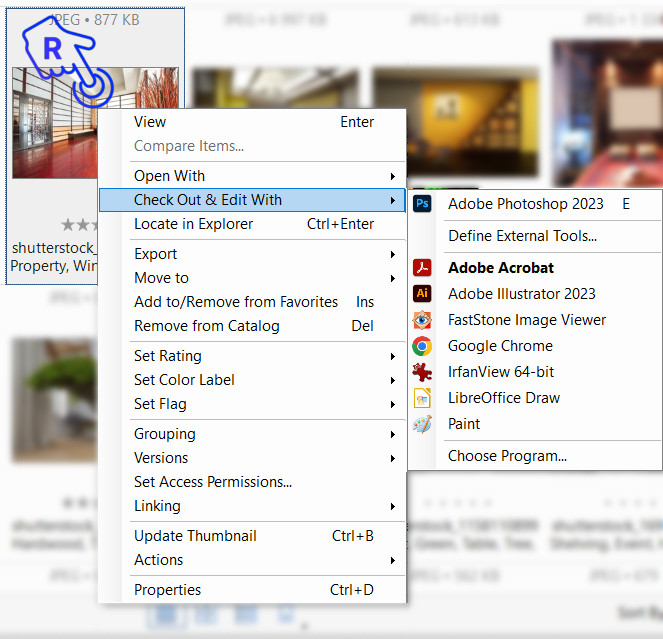This screenshot has height=639, width=663.
Task: Click the IrfanView red splat icon
Action: click(422, 372)
